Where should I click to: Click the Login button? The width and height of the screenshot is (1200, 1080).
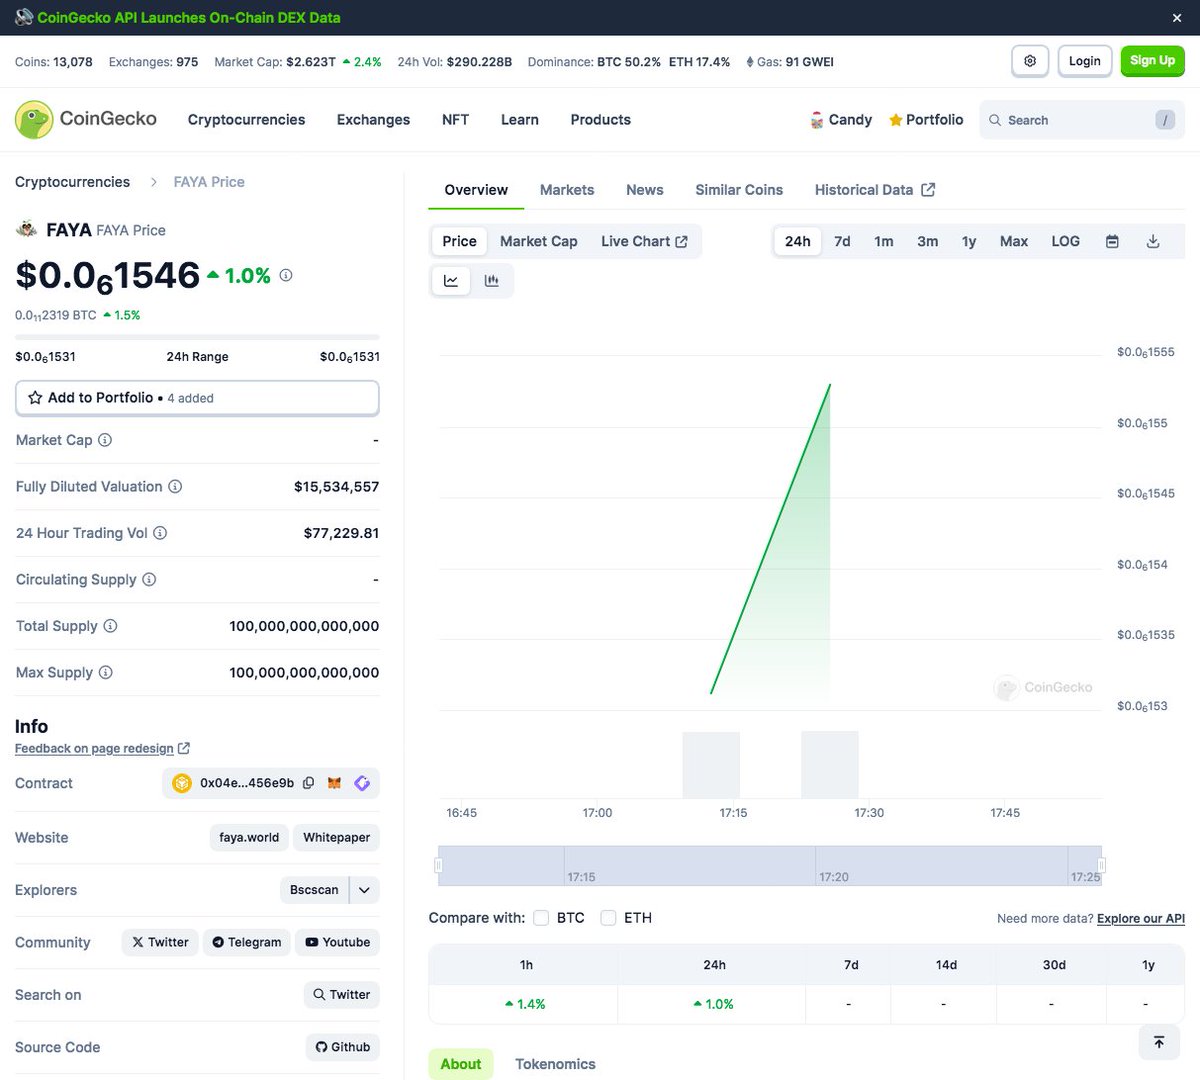click(1085, 61)
